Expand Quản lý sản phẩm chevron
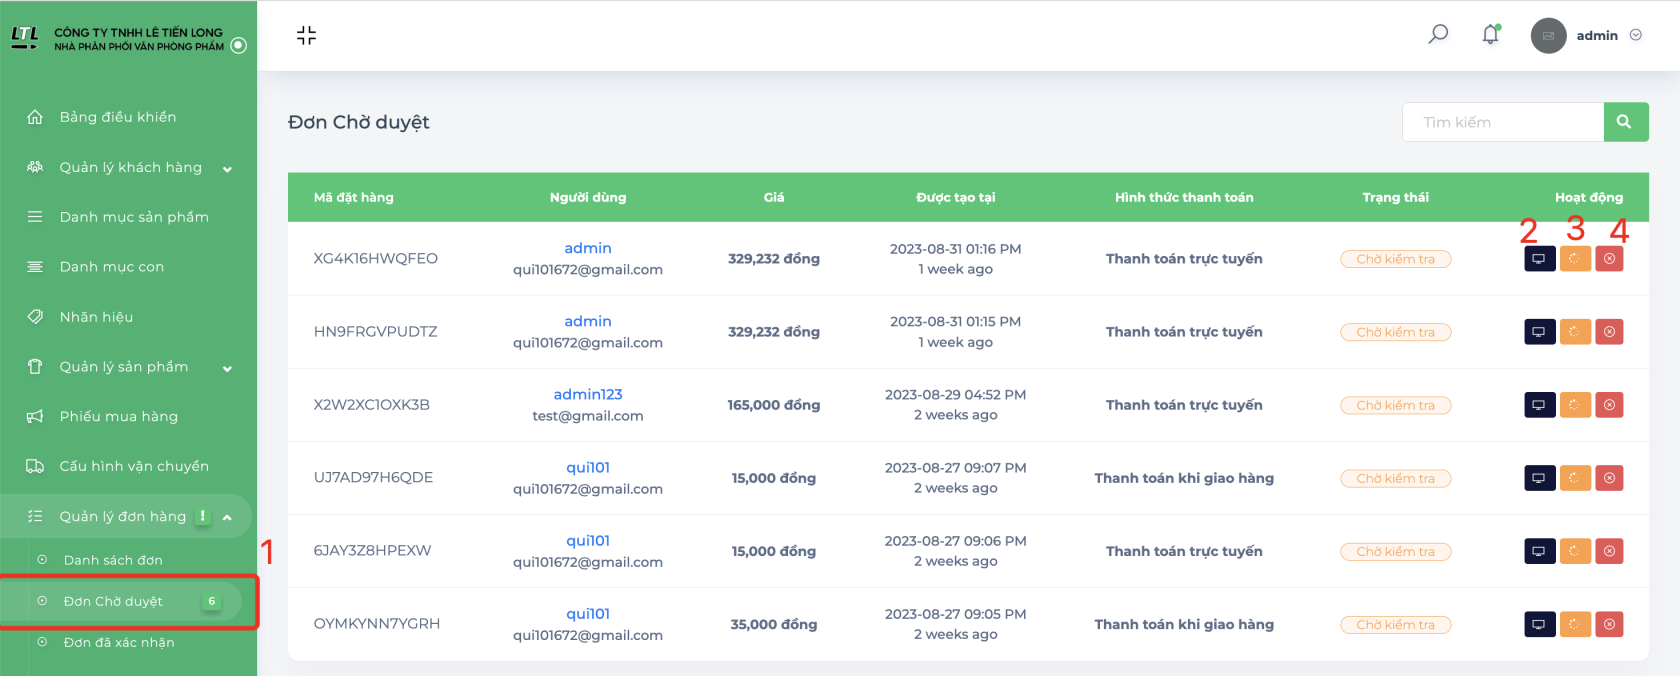This screenshot has height=676, width=1680. point(227,368)
